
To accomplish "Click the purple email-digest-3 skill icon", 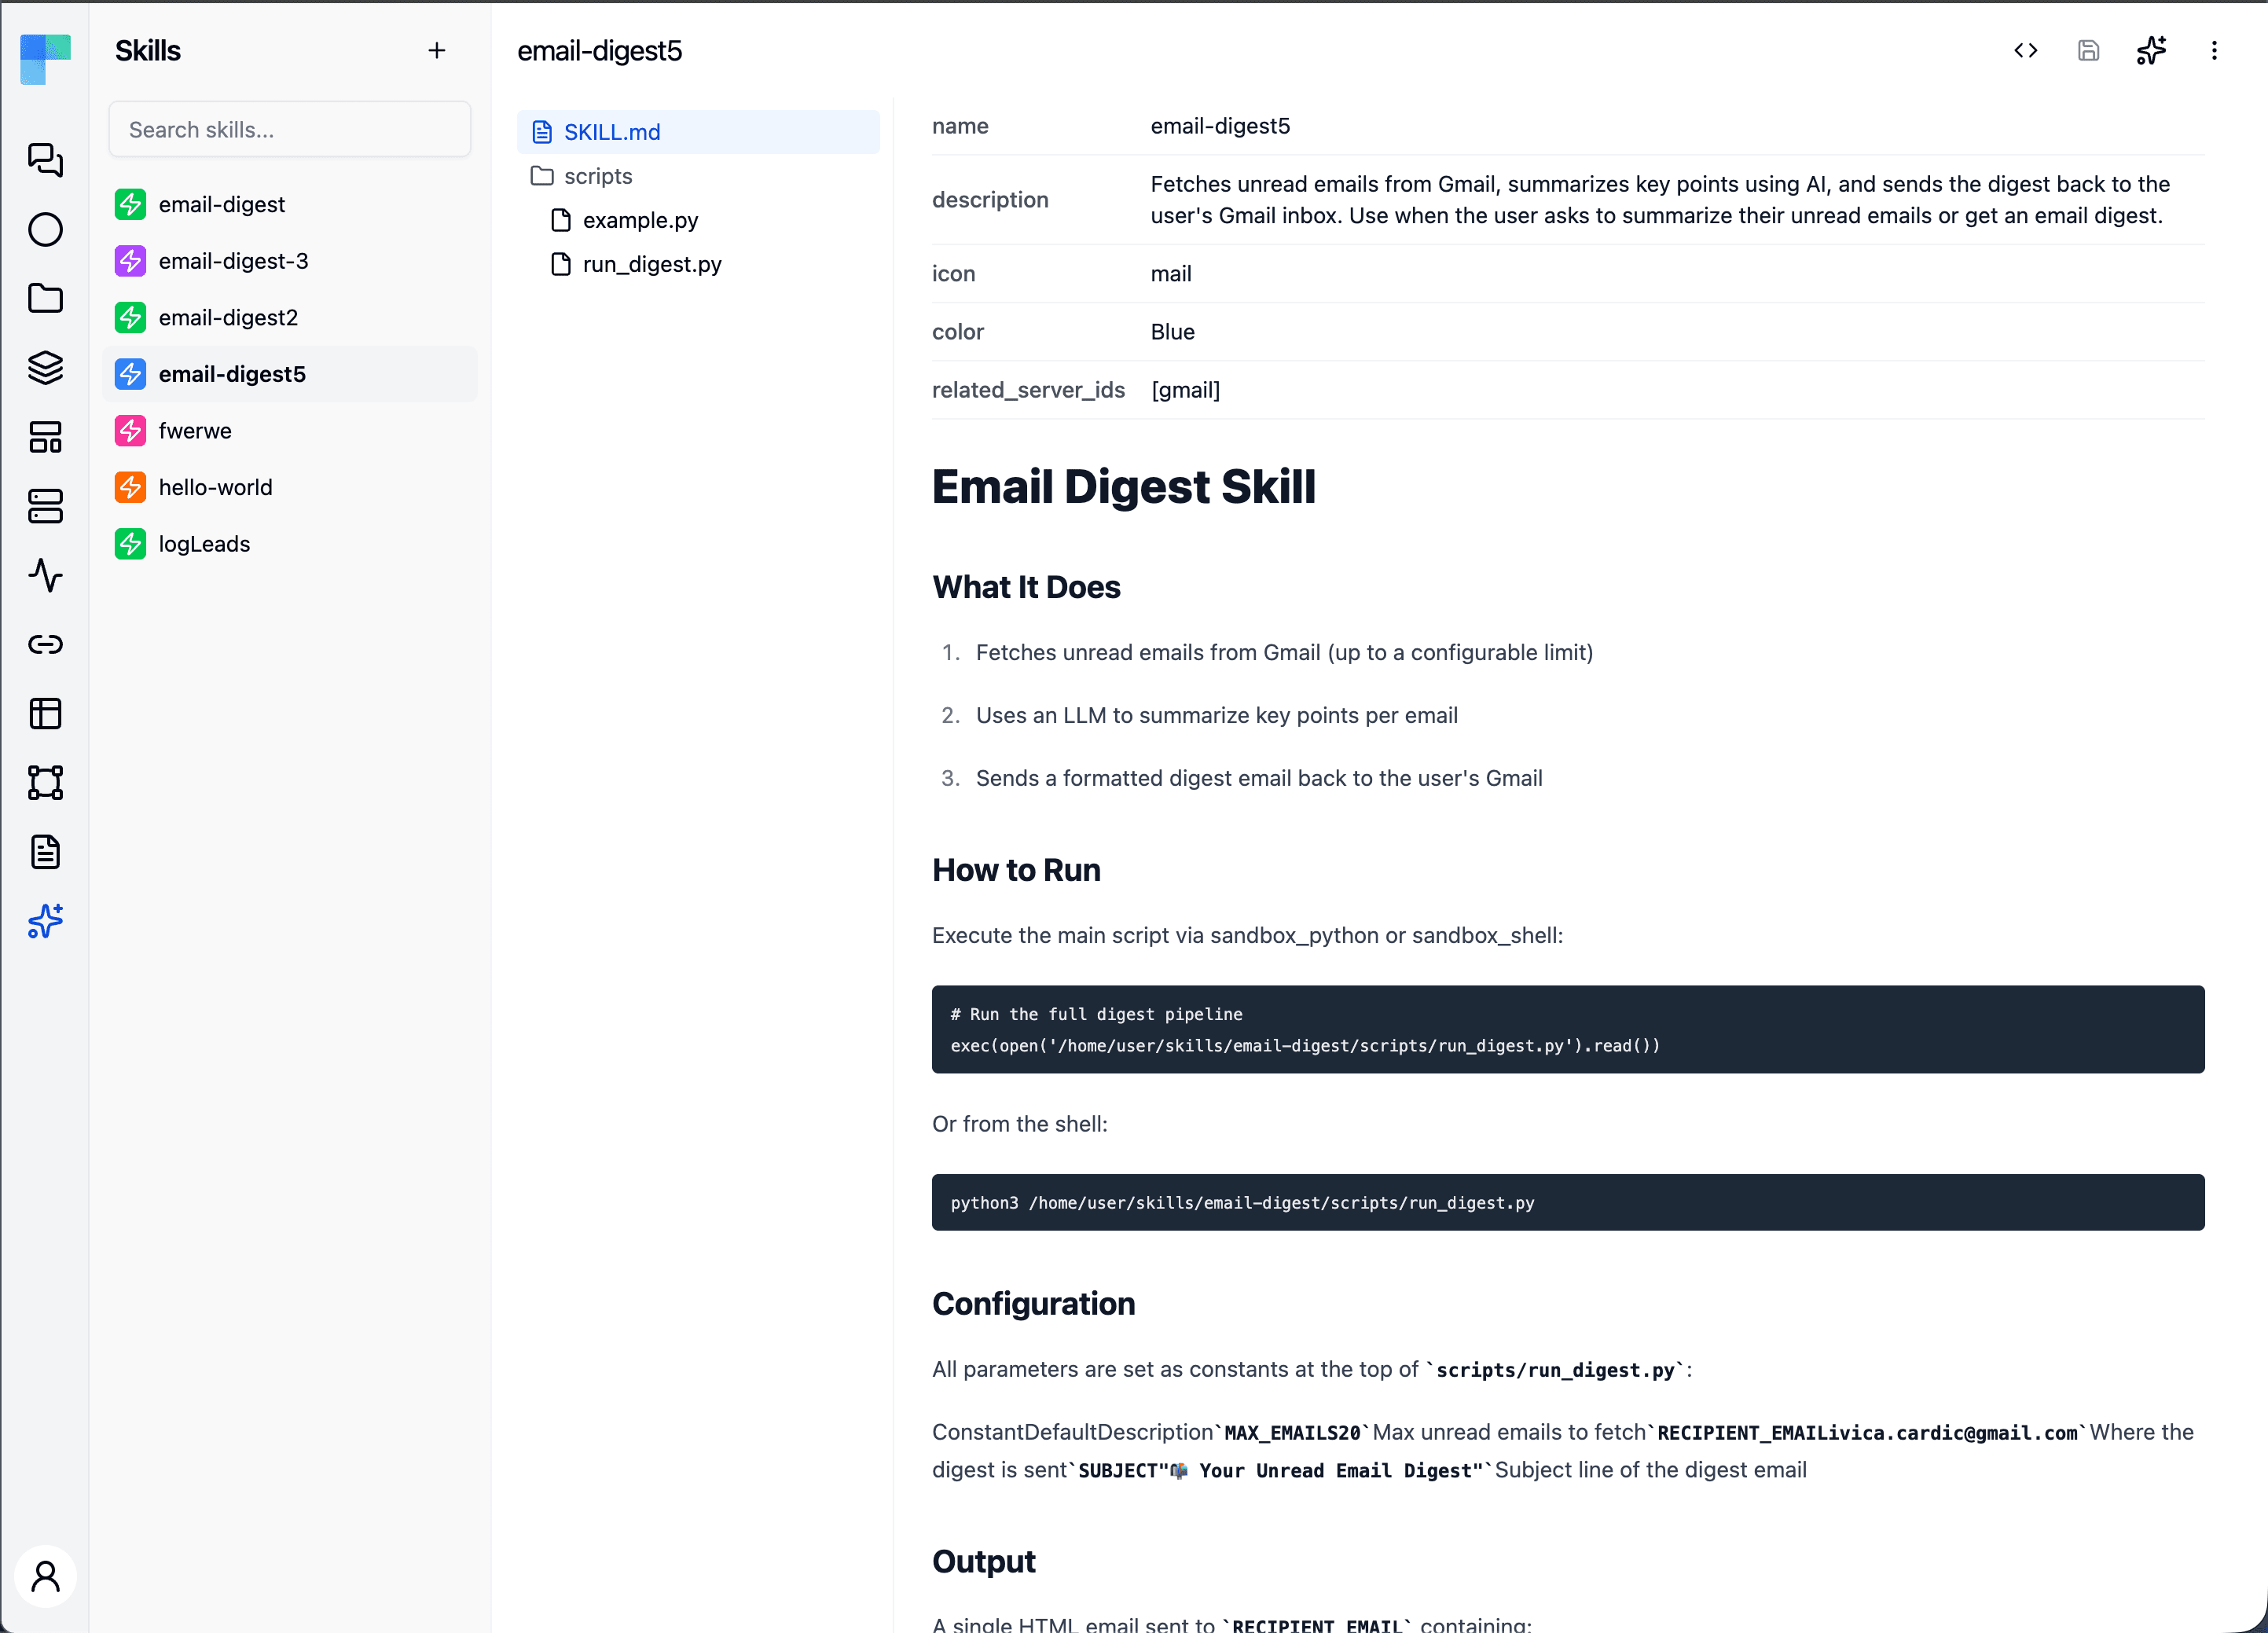I will pos(130,261).
